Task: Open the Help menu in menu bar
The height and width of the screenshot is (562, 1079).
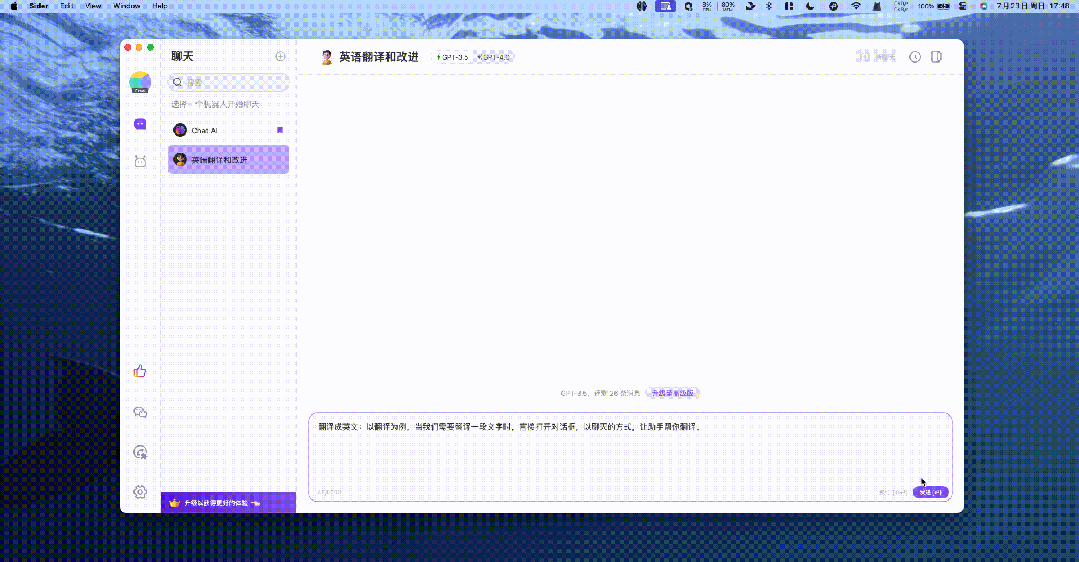Action: tap(160, 6)
